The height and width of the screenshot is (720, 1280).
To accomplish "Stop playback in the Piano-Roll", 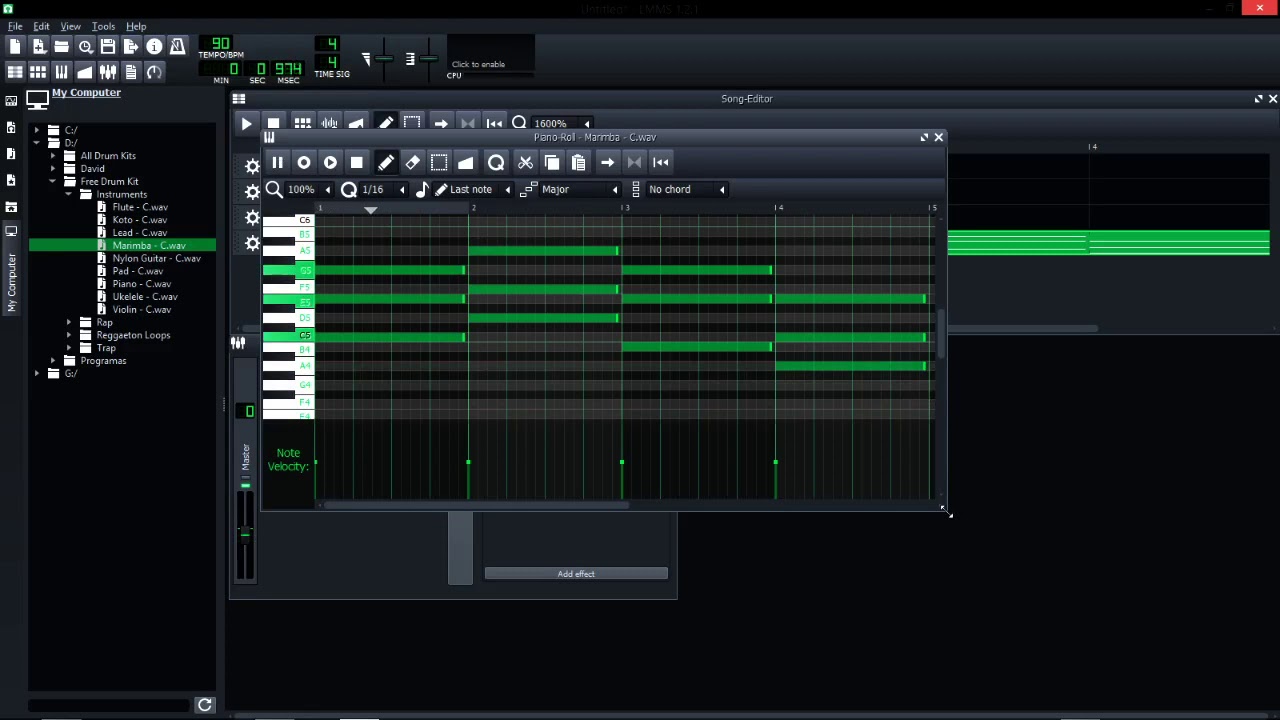I will 357,162.
